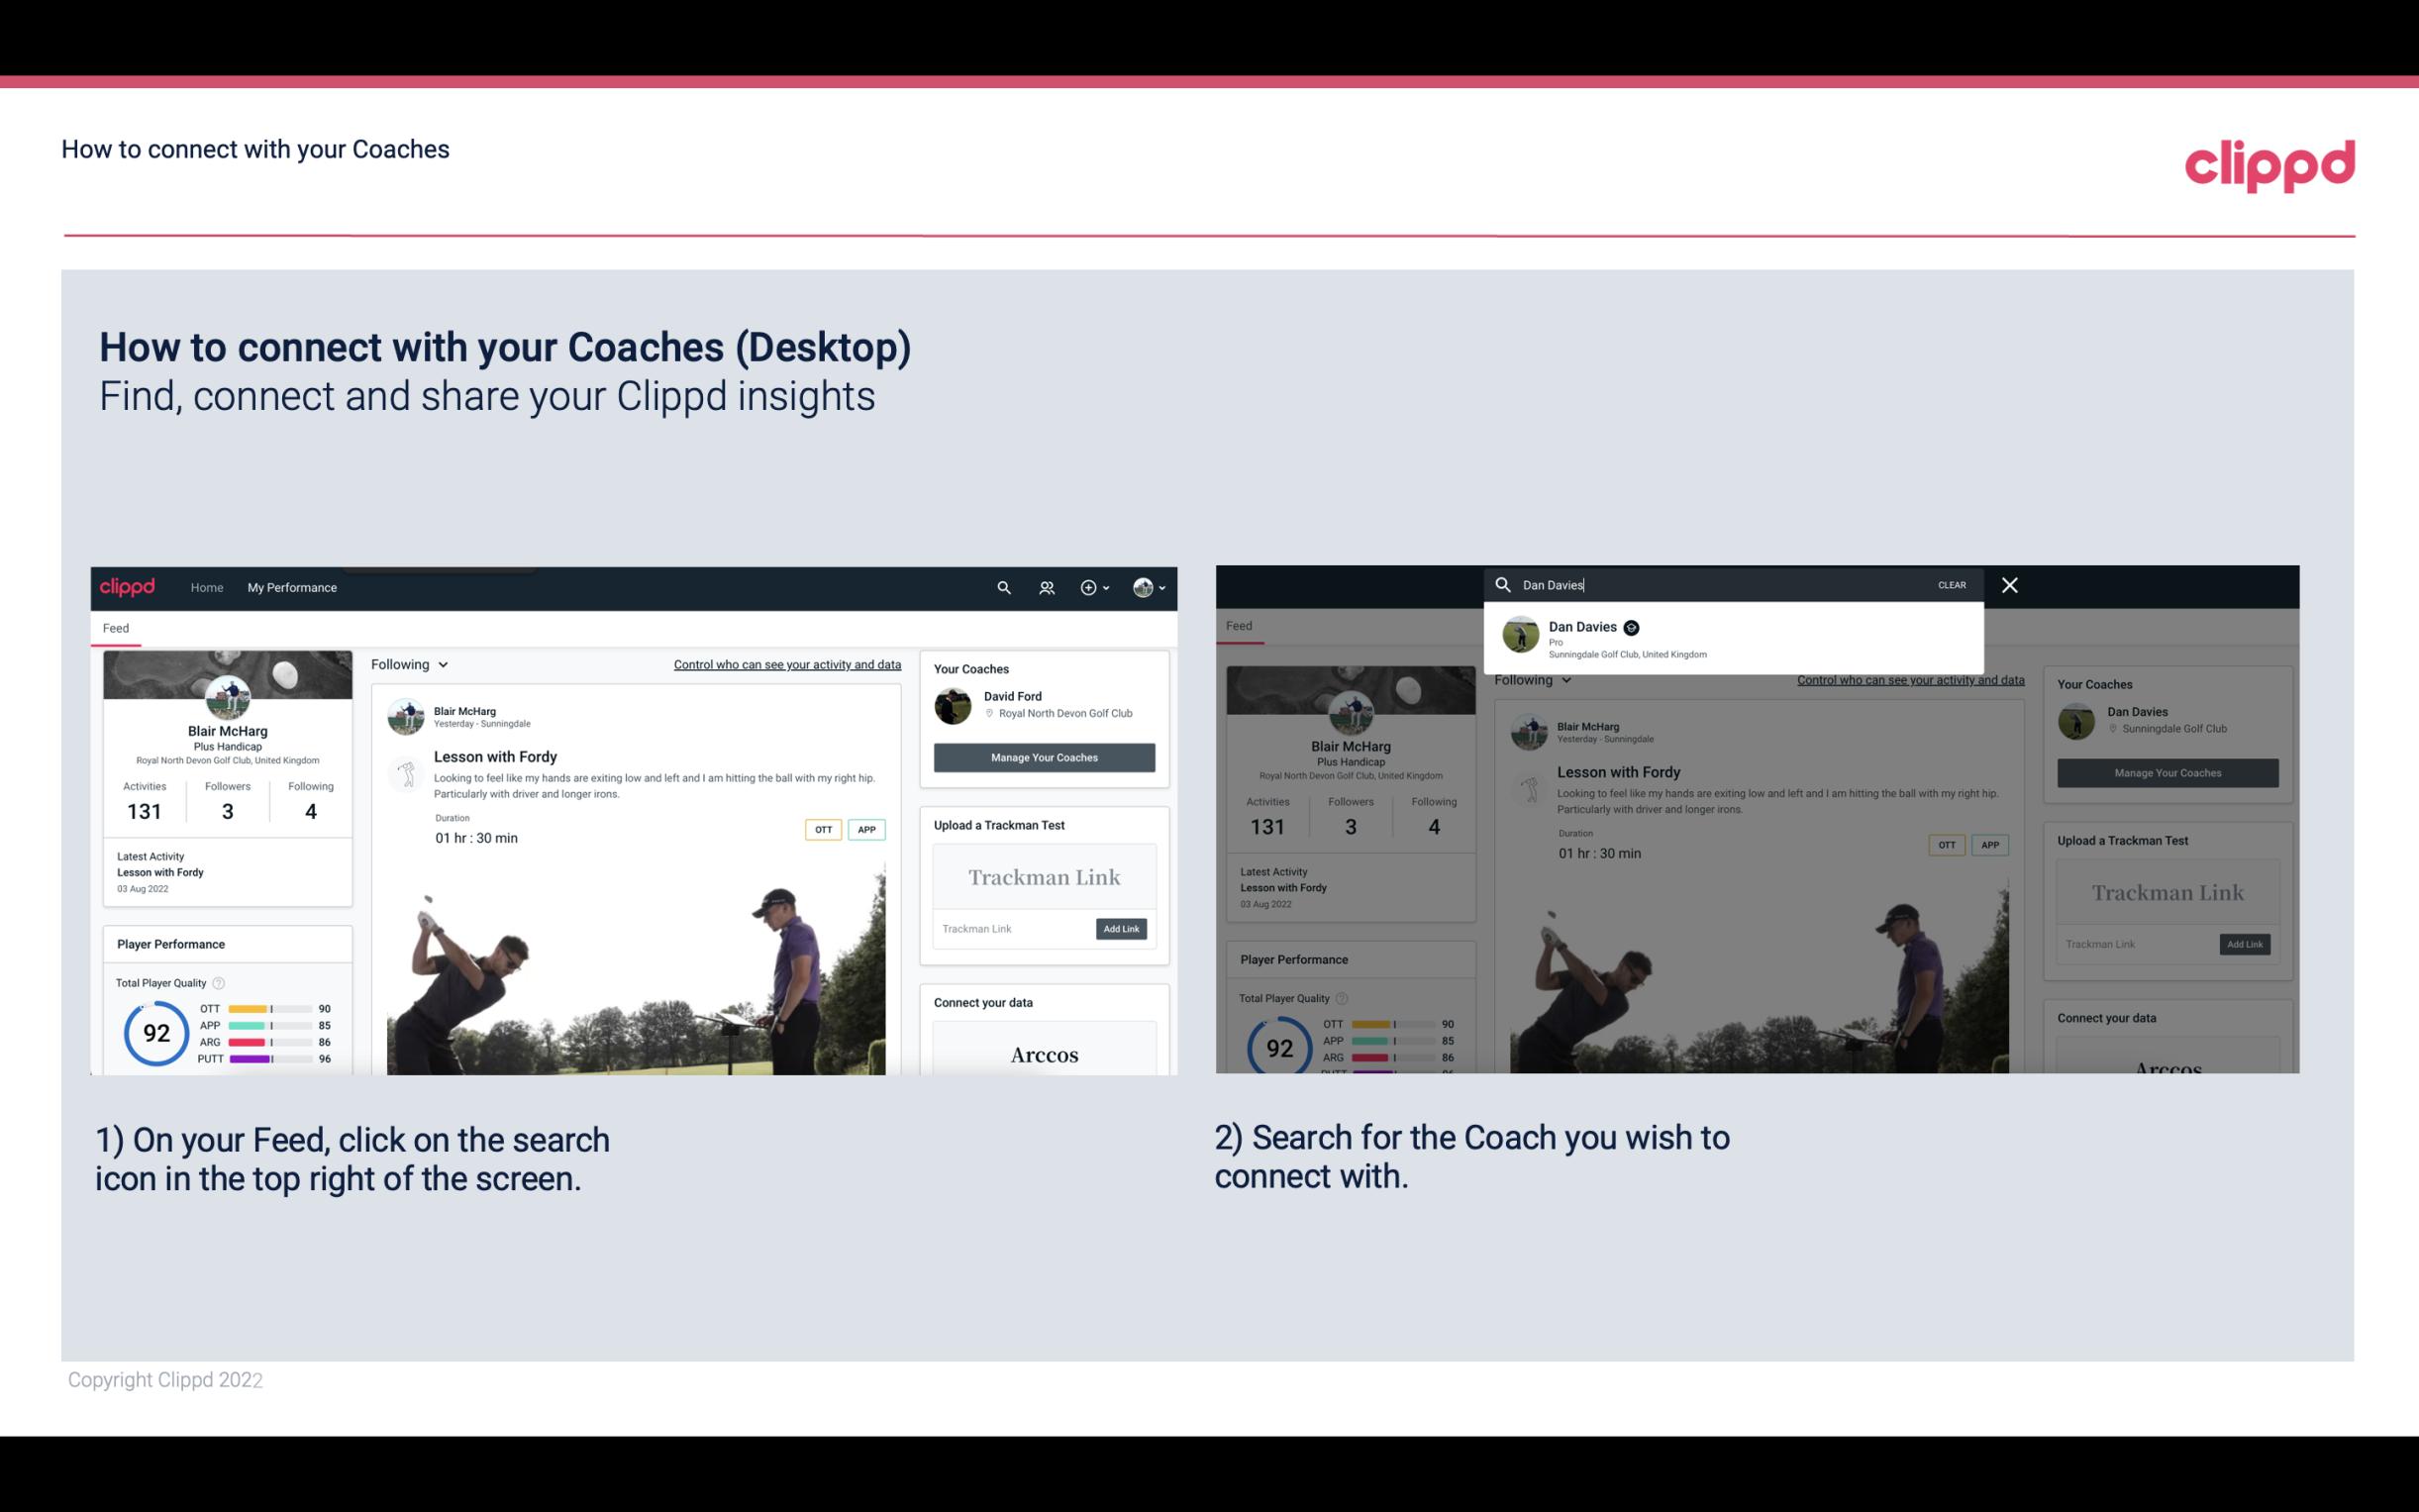2419x1512 pixels.
Task: Click the X close button on search overlay
Action: pyautogui.click(x=2008, y=583)
